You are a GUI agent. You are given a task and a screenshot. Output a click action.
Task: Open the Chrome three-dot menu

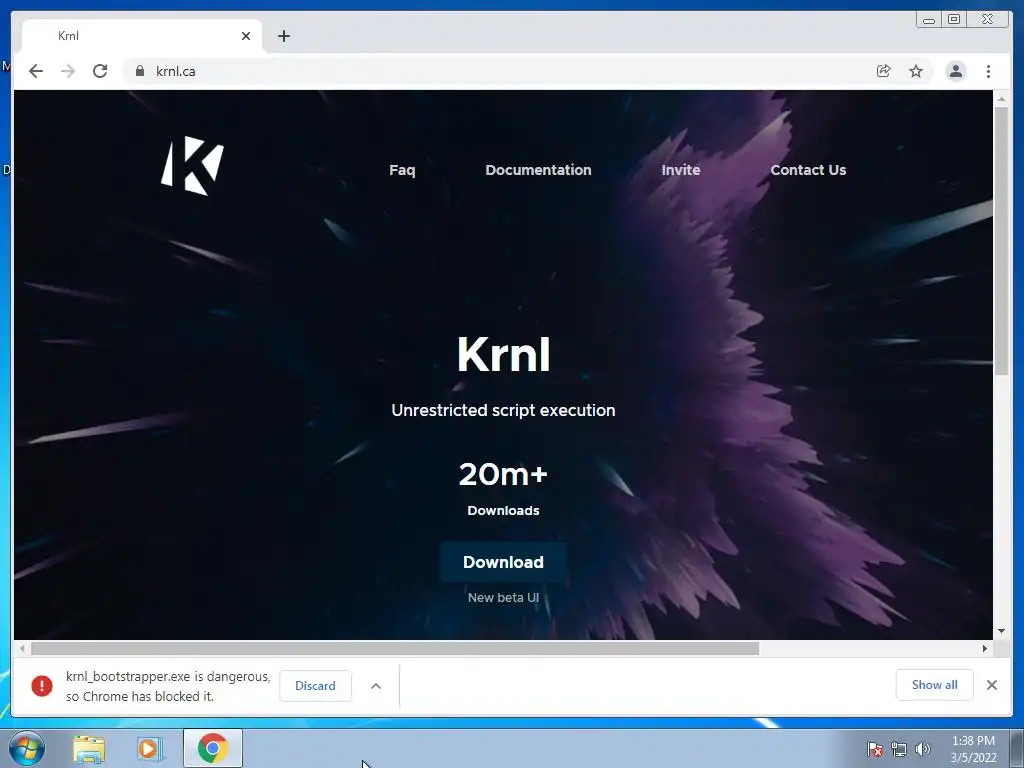click(988, 71)
